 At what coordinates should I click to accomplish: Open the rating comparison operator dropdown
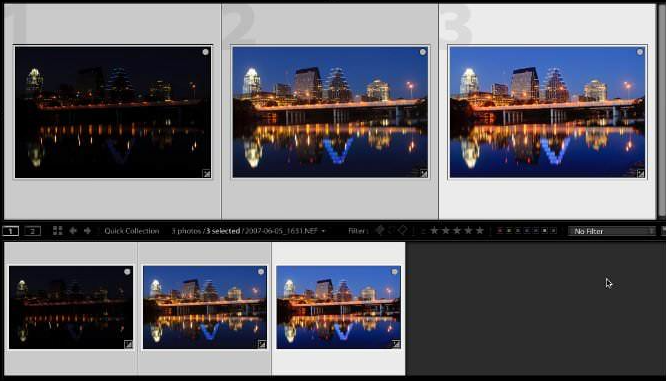click(x=423, y=231)
